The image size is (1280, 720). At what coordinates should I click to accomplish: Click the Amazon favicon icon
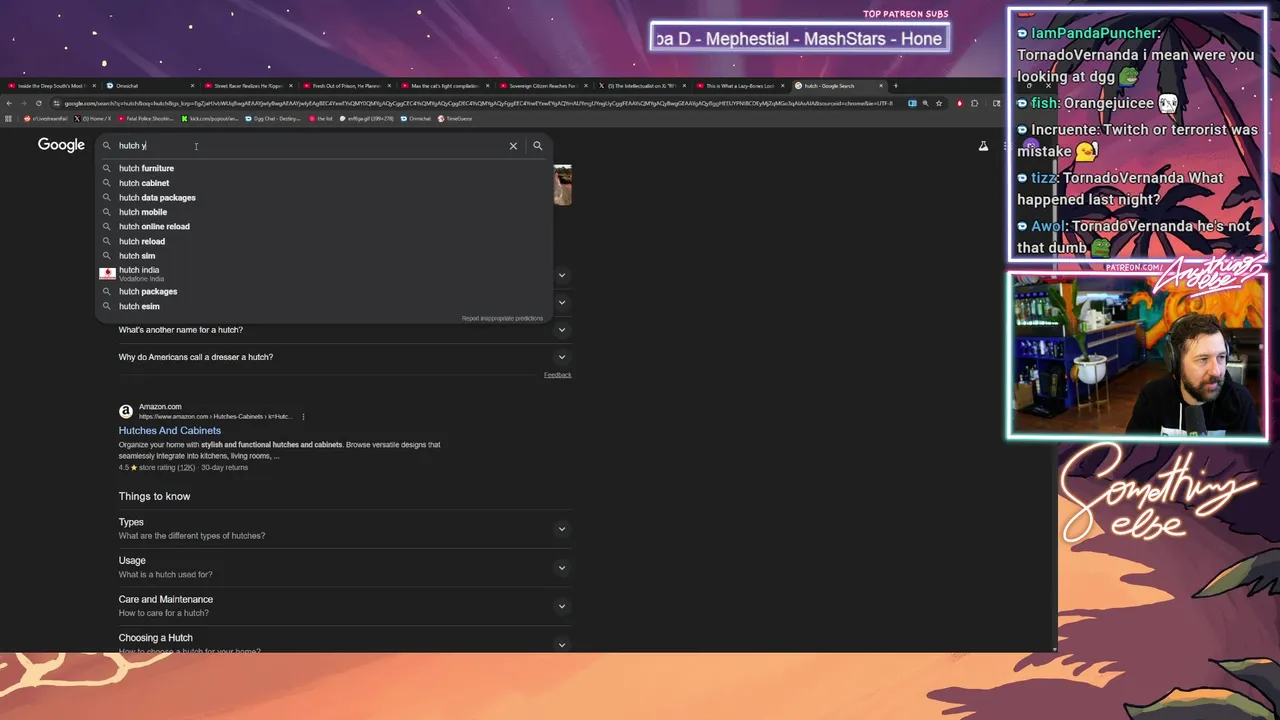[126, 411]
